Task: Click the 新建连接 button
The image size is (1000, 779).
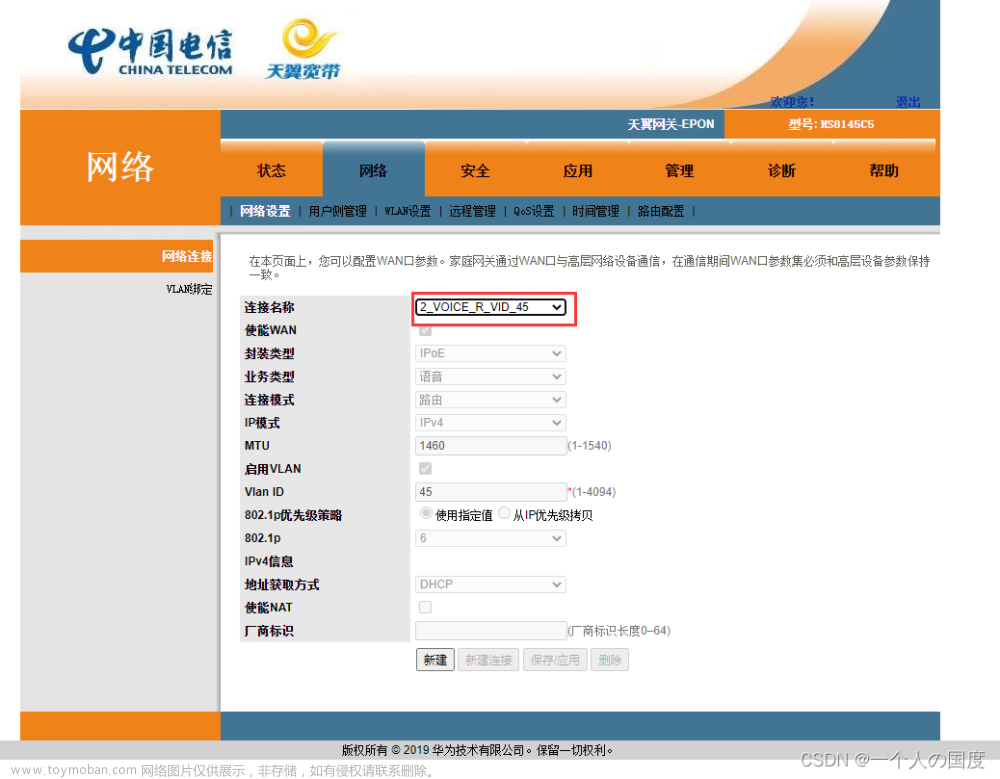Action: [489, 660]
